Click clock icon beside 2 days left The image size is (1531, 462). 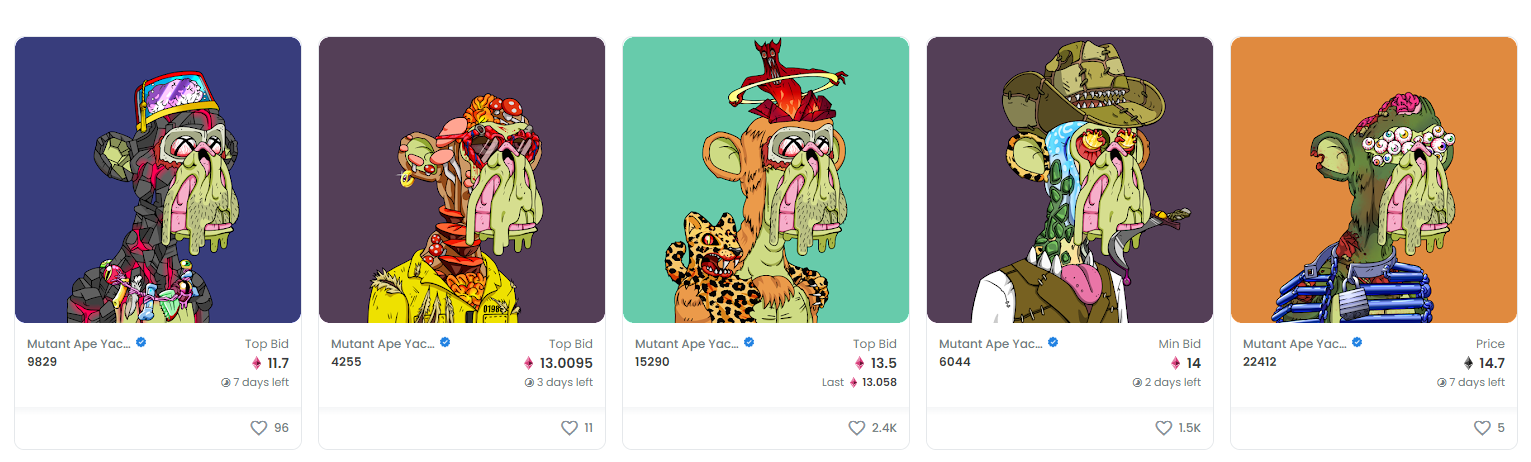1137,382
